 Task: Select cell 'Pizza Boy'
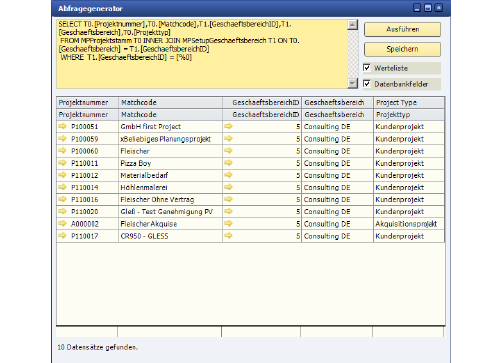[170, 163]
